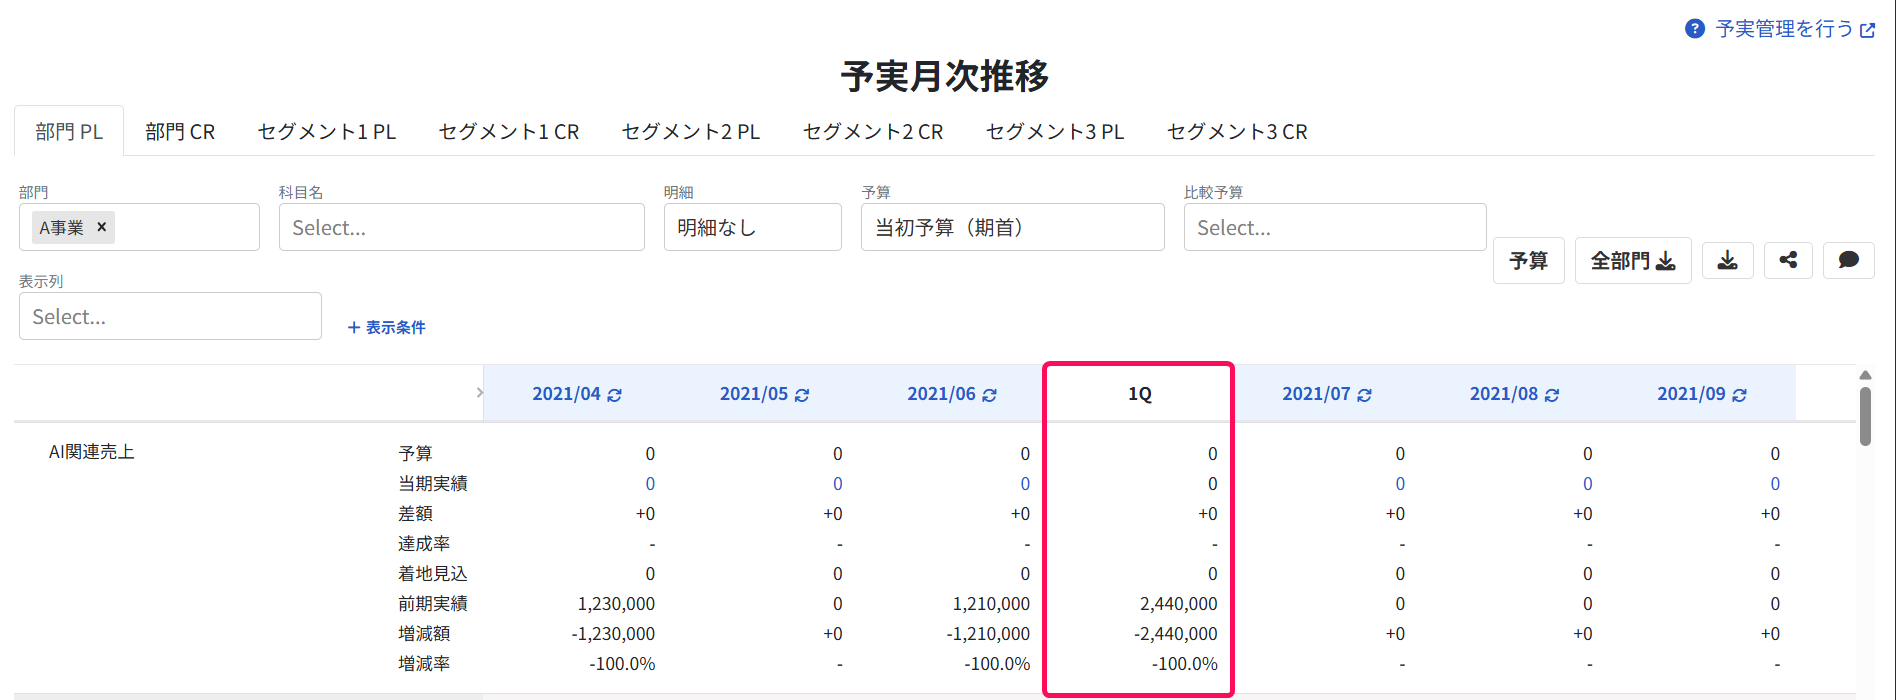Click the 当期実績 value for 2021/09
1896x700 pixels.
click(x=1775, y=484)
